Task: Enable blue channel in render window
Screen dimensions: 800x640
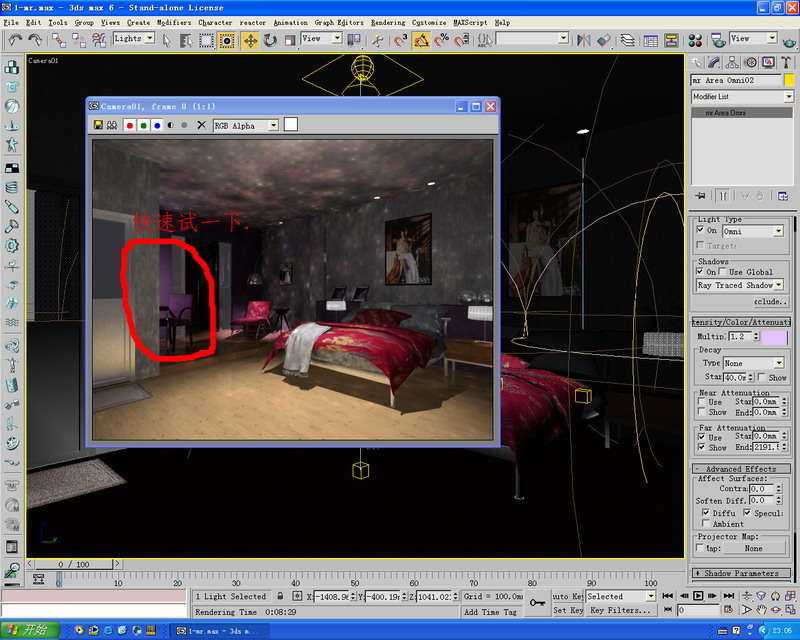Action: pyautogui.click(x=157, y=125)
